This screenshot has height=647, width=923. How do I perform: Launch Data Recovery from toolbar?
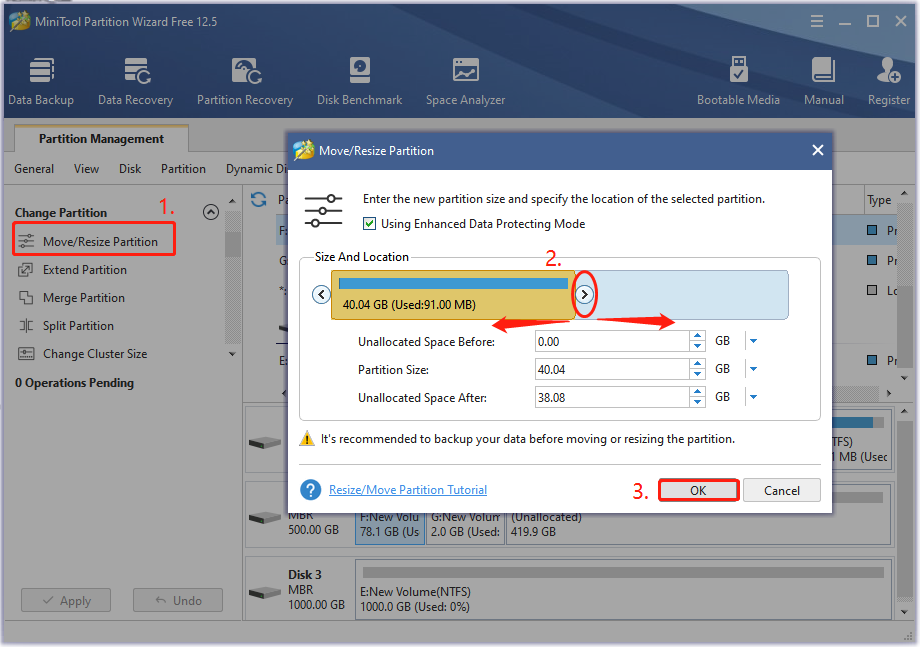pos(135,81)
